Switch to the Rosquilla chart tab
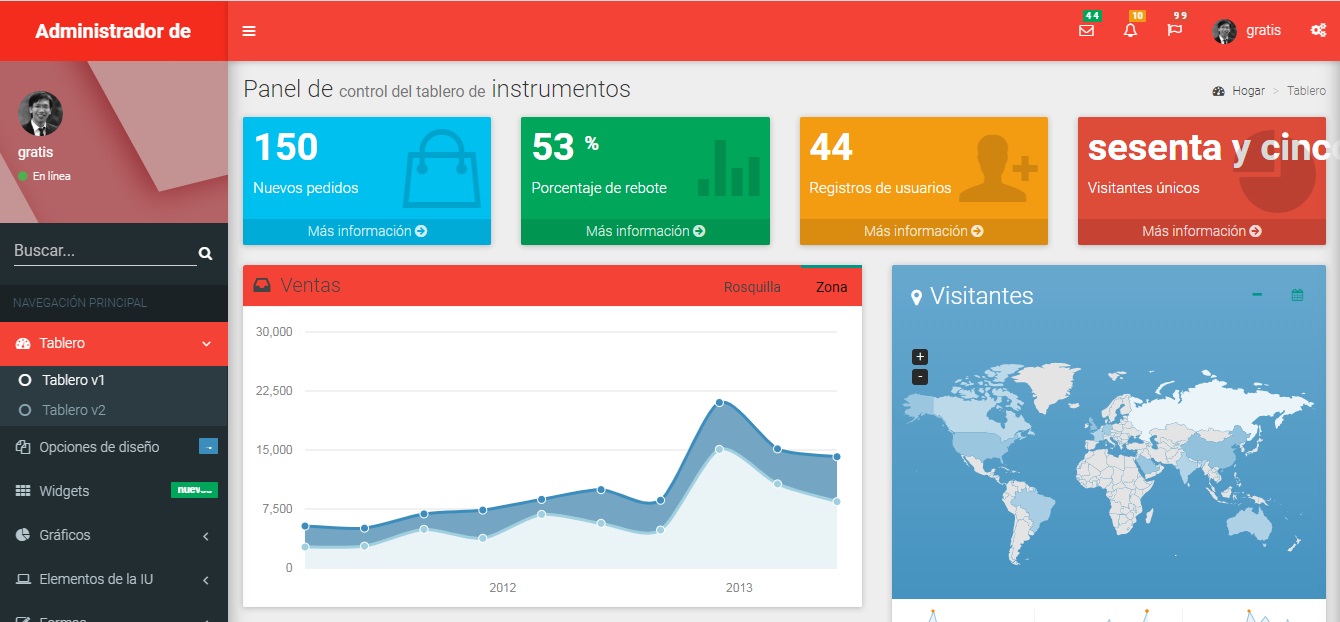Image resolution: width=1340 pixels, height=622 pixels. point(752,287)
